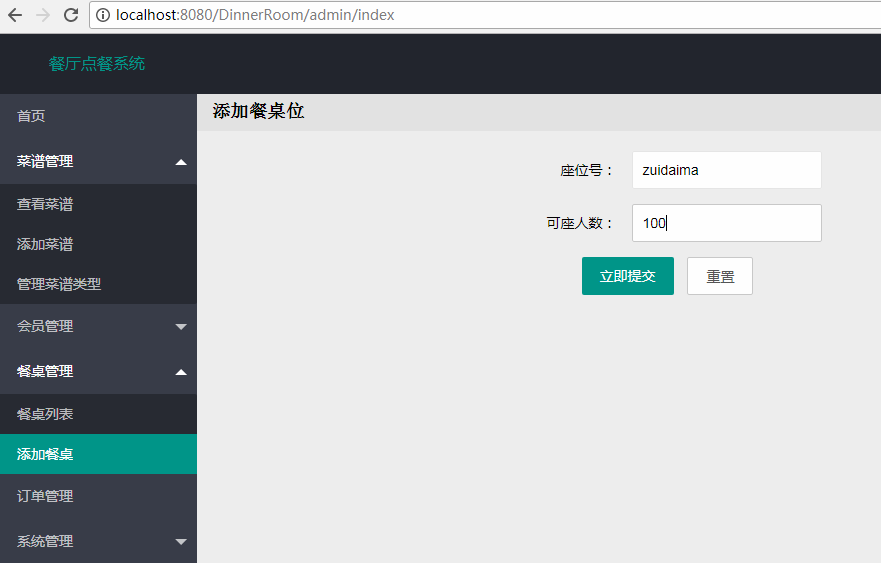Click the site info icon in address bar
This screenshot has height=563, width=881.
[103, 16]
